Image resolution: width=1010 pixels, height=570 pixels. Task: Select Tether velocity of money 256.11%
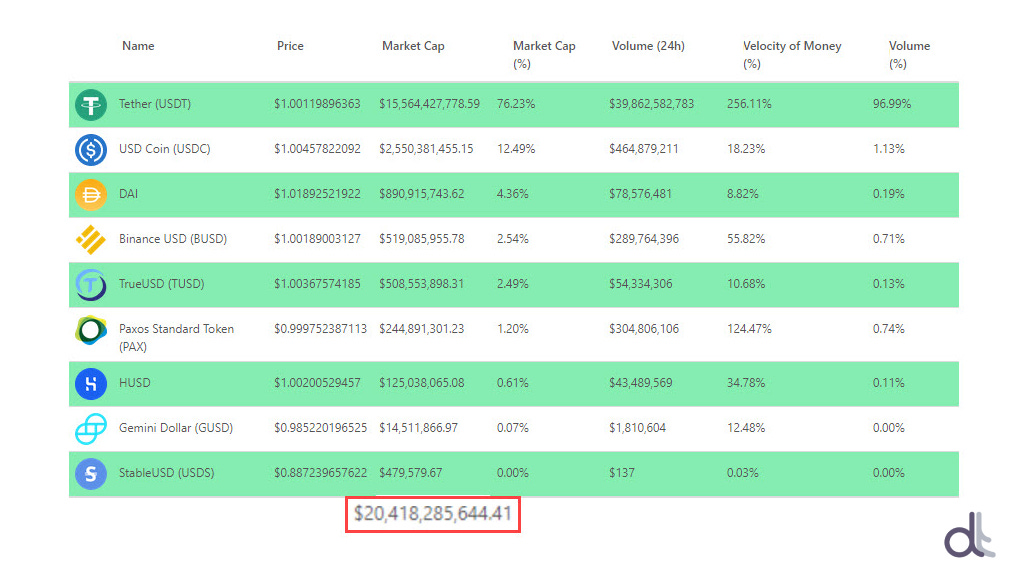coord(748,104)
